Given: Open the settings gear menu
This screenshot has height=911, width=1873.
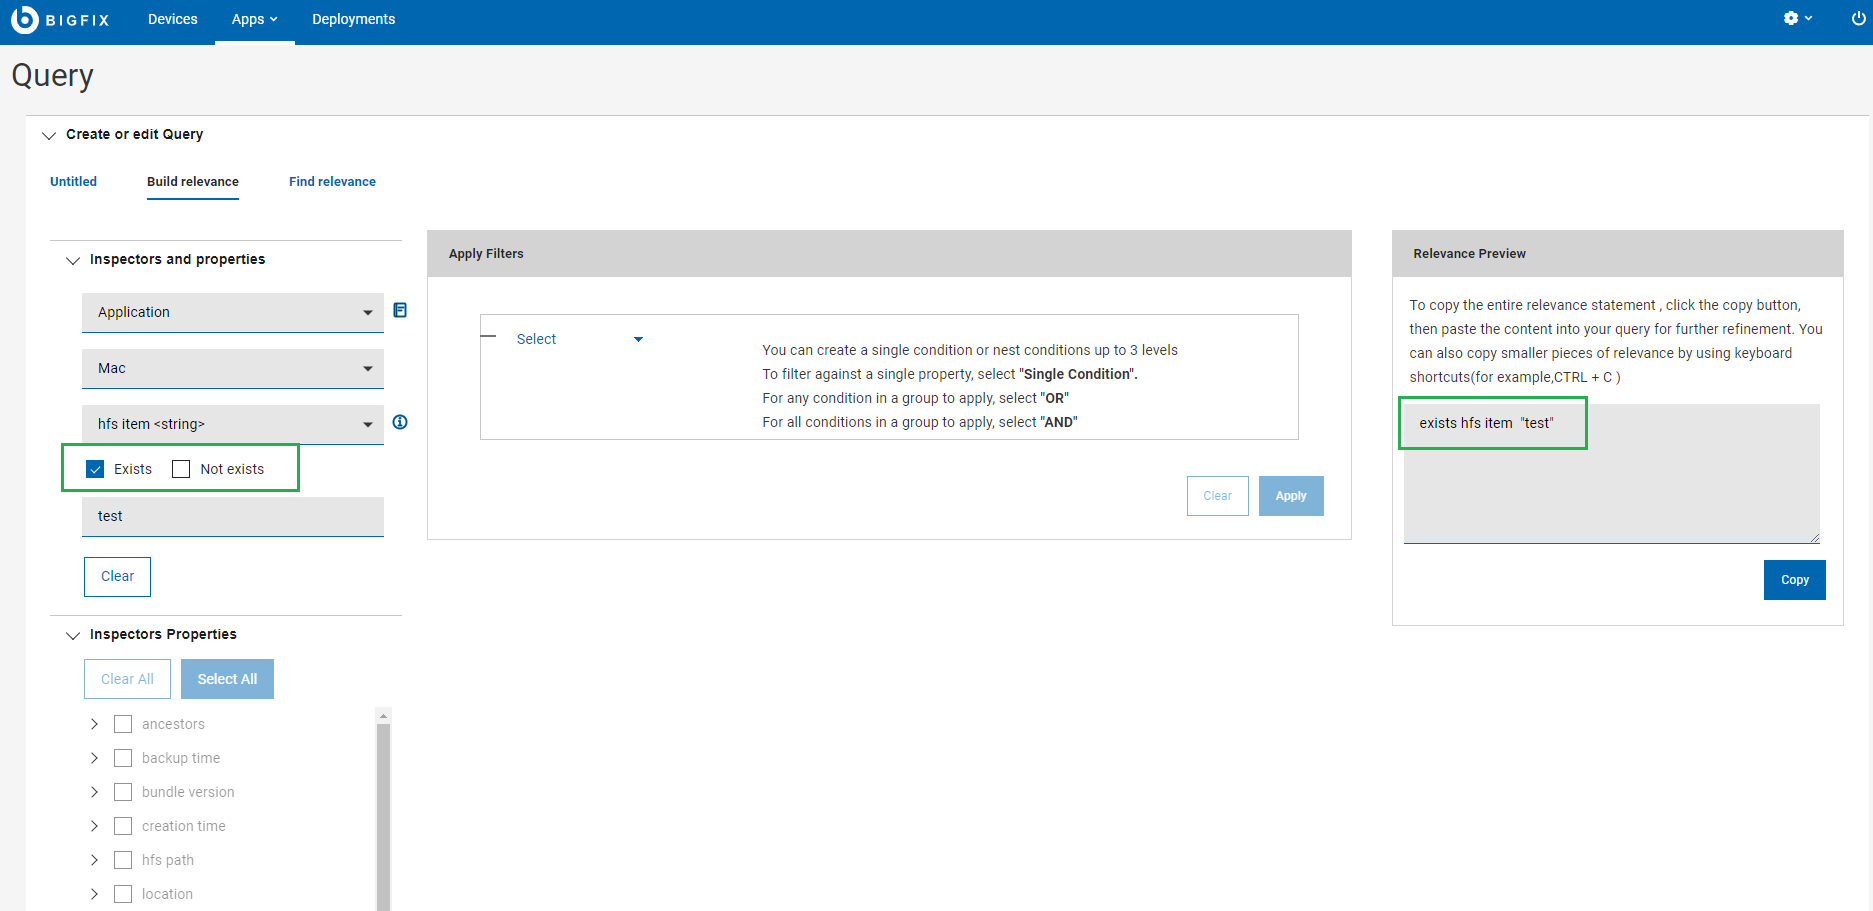Looking at the screenshot, I should (1796, 19).
